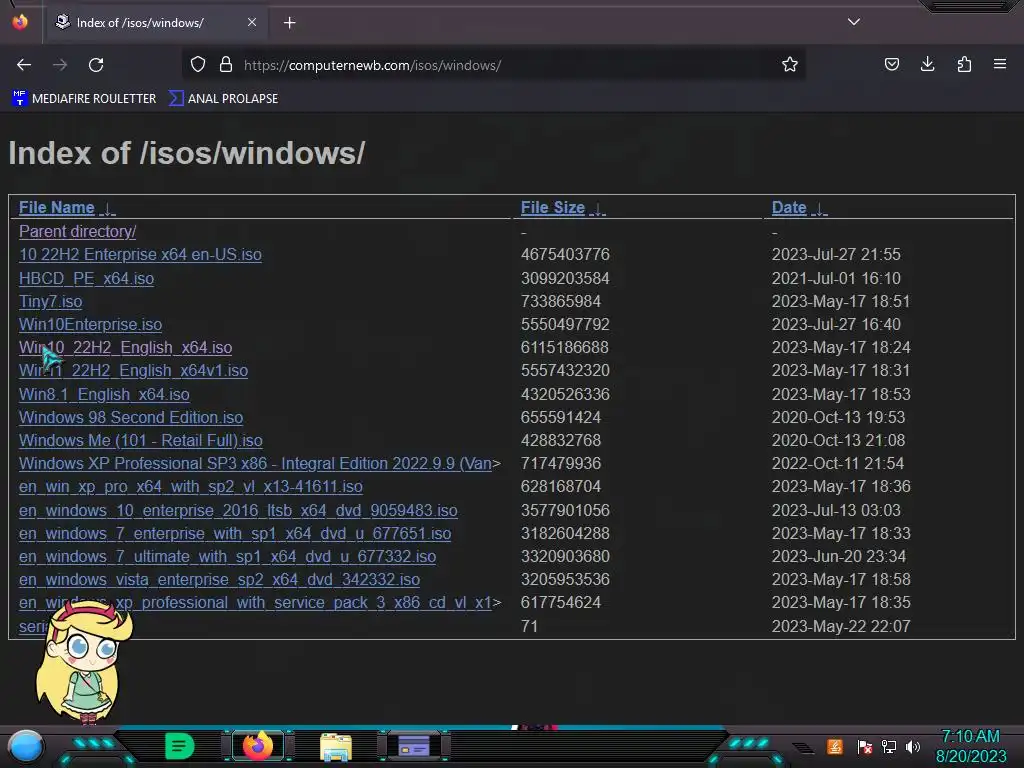View site info via padlock icon

tap(226, 65)
